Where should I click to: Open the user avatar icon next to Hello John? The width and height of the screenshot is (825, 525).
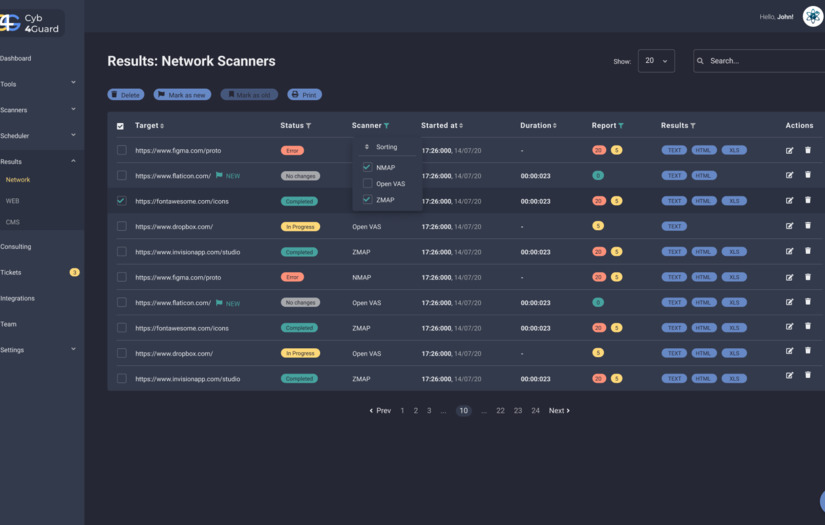[x=812, y=16]
